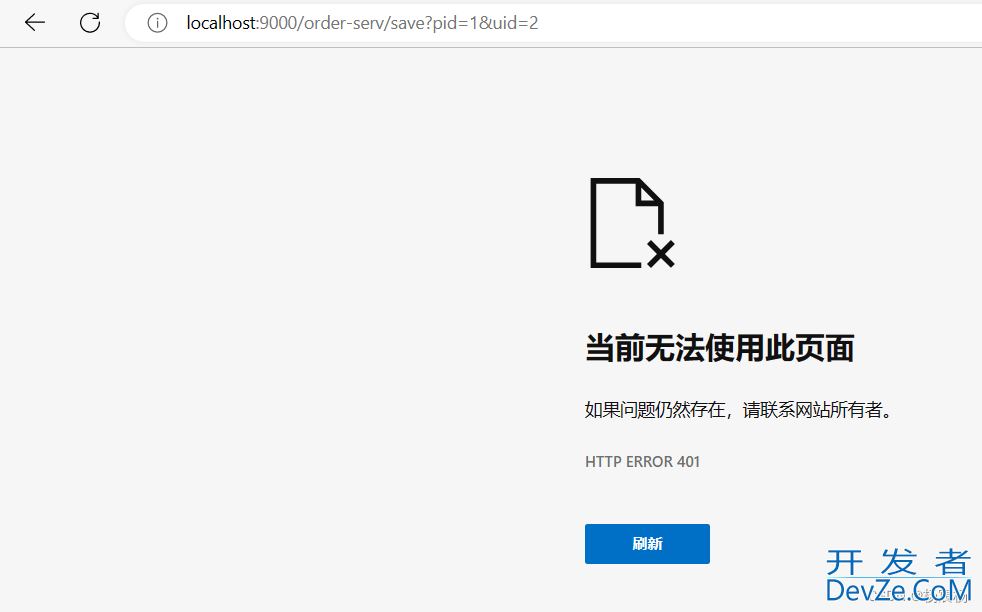Focus the address bar showing localhost:9000/order-serv/save

(x=554, y=23)
